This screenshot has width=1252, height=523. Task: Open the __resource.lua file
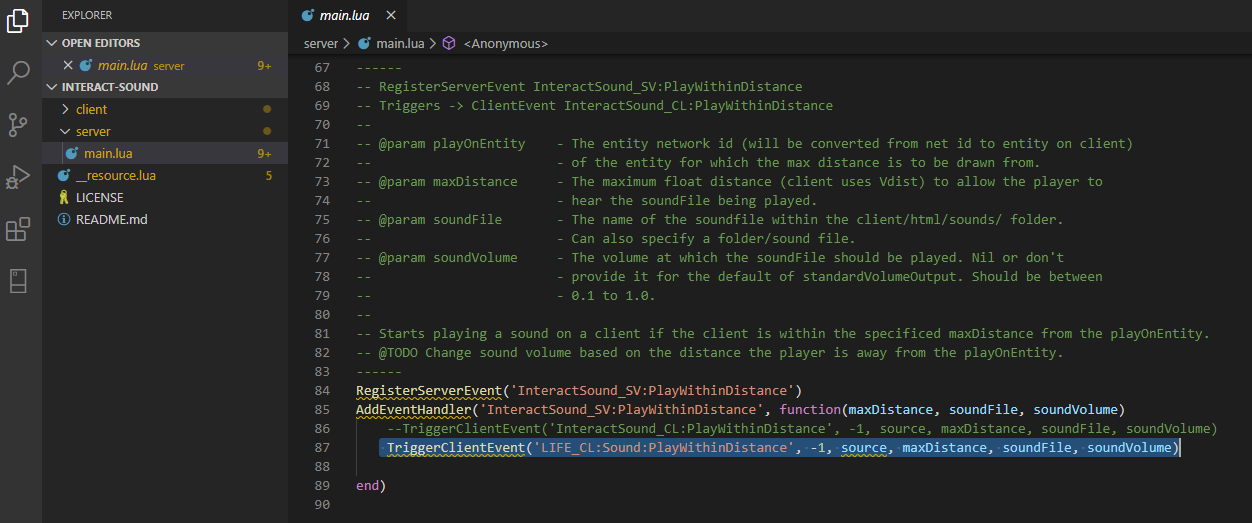pos(165,175)
